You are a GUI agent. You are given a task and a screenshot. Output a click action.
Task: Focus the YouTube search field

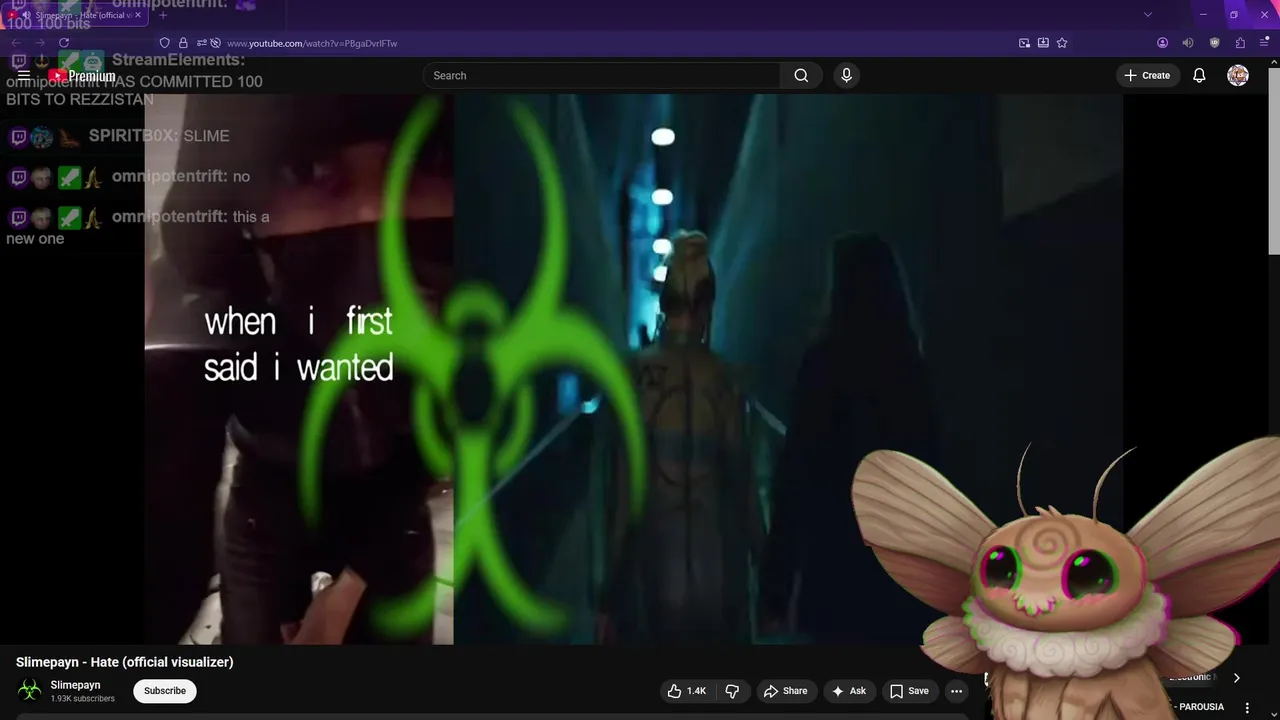click(601, 75)
